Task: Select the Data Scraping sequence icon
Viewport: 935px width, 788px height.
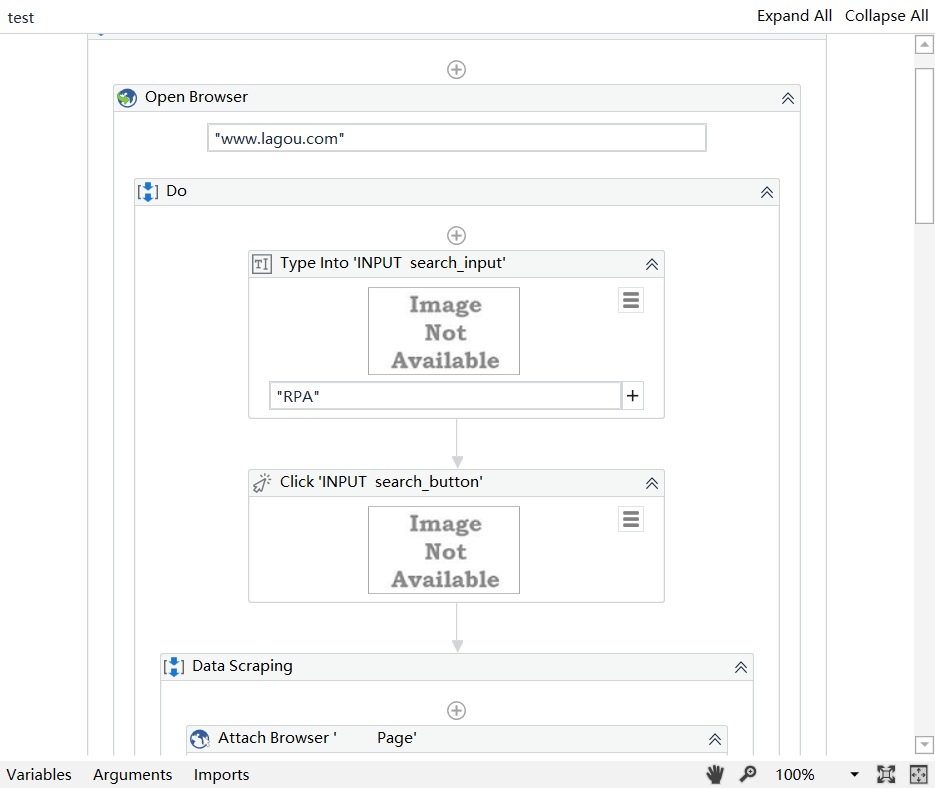Action: [173, 665]
